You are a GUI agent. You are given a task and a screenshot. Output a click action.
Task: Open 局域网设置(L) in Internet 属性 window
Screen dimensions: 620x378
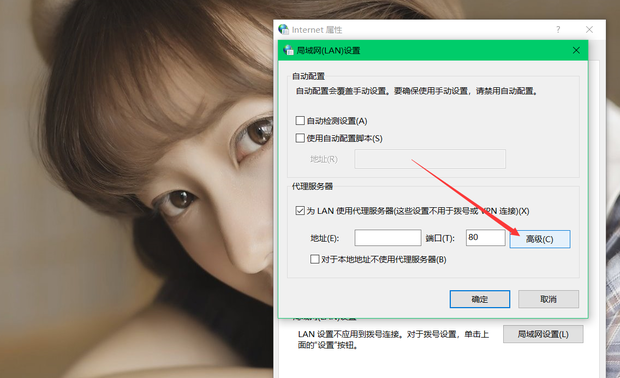pyautogui.click(x=543, y=334)
